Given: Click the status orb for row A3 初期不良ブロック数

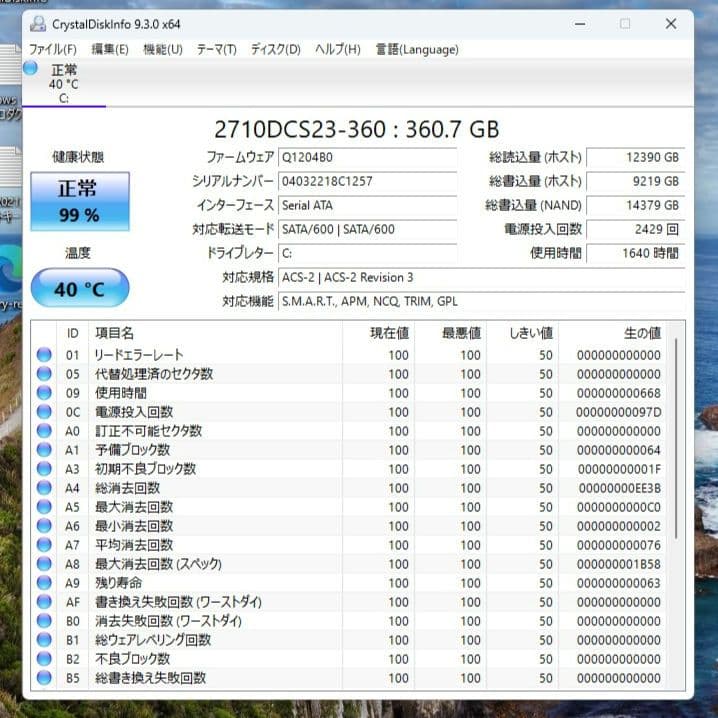Looking at the screenshot, I should pos(44,468).
